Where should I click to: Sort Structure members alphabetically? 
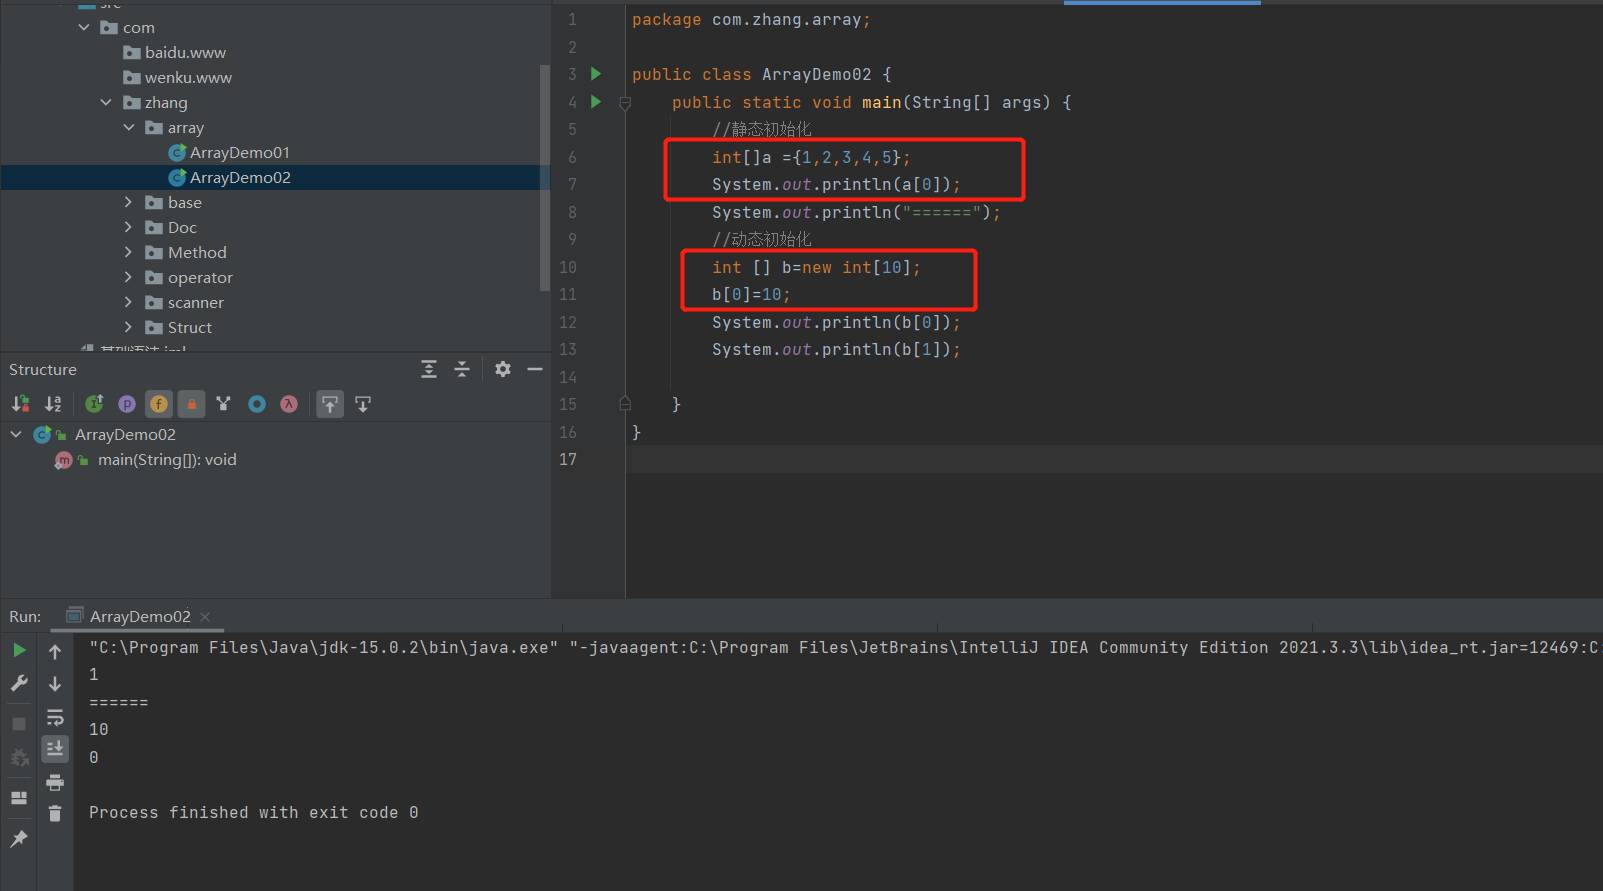click(53, 404)
